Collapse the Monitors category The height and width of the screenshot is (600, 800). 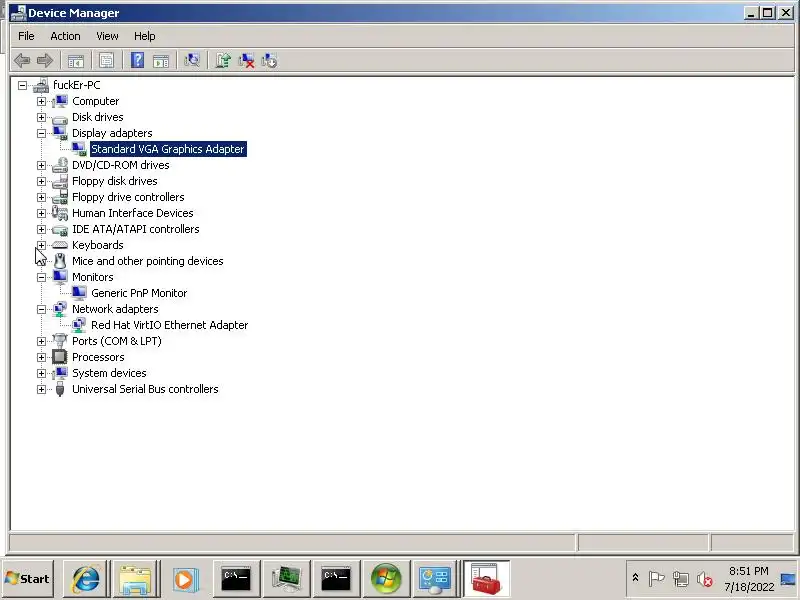click(41, 278)
